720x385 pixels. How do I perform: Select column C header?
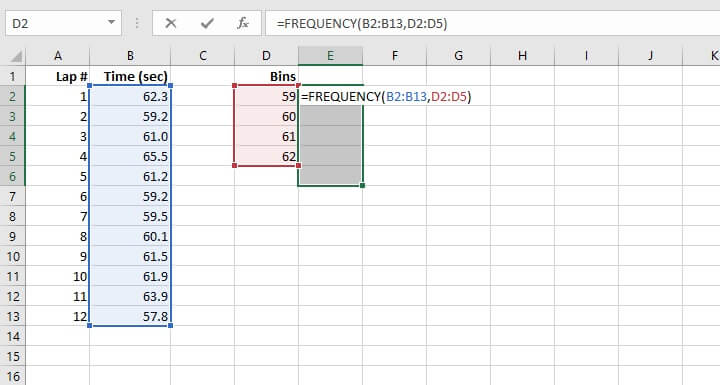click(x=202, y=56)
